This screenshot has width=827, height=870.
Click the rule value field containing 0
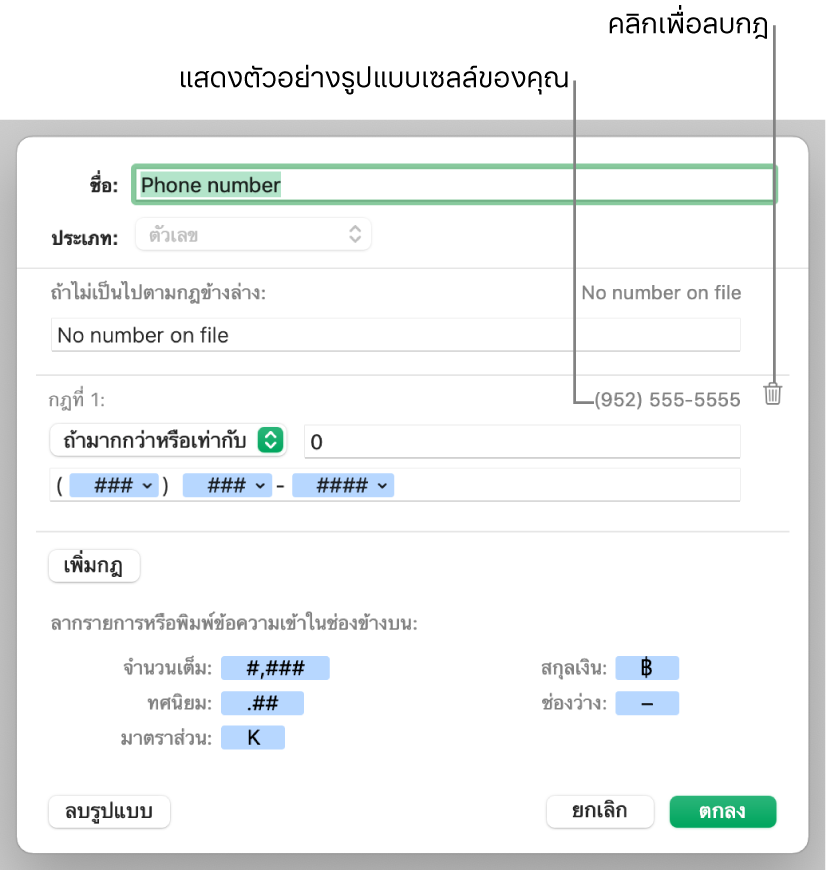point(521,440)
